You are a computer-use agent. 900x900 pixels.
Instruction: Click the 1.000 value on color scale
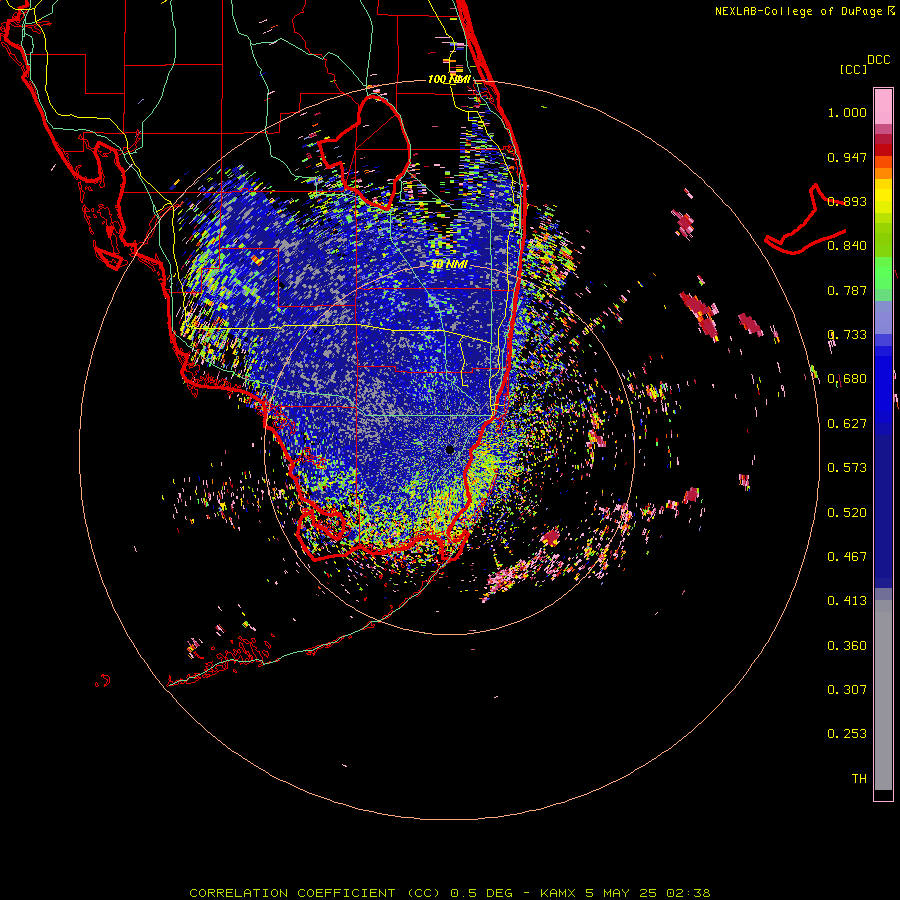847,112
